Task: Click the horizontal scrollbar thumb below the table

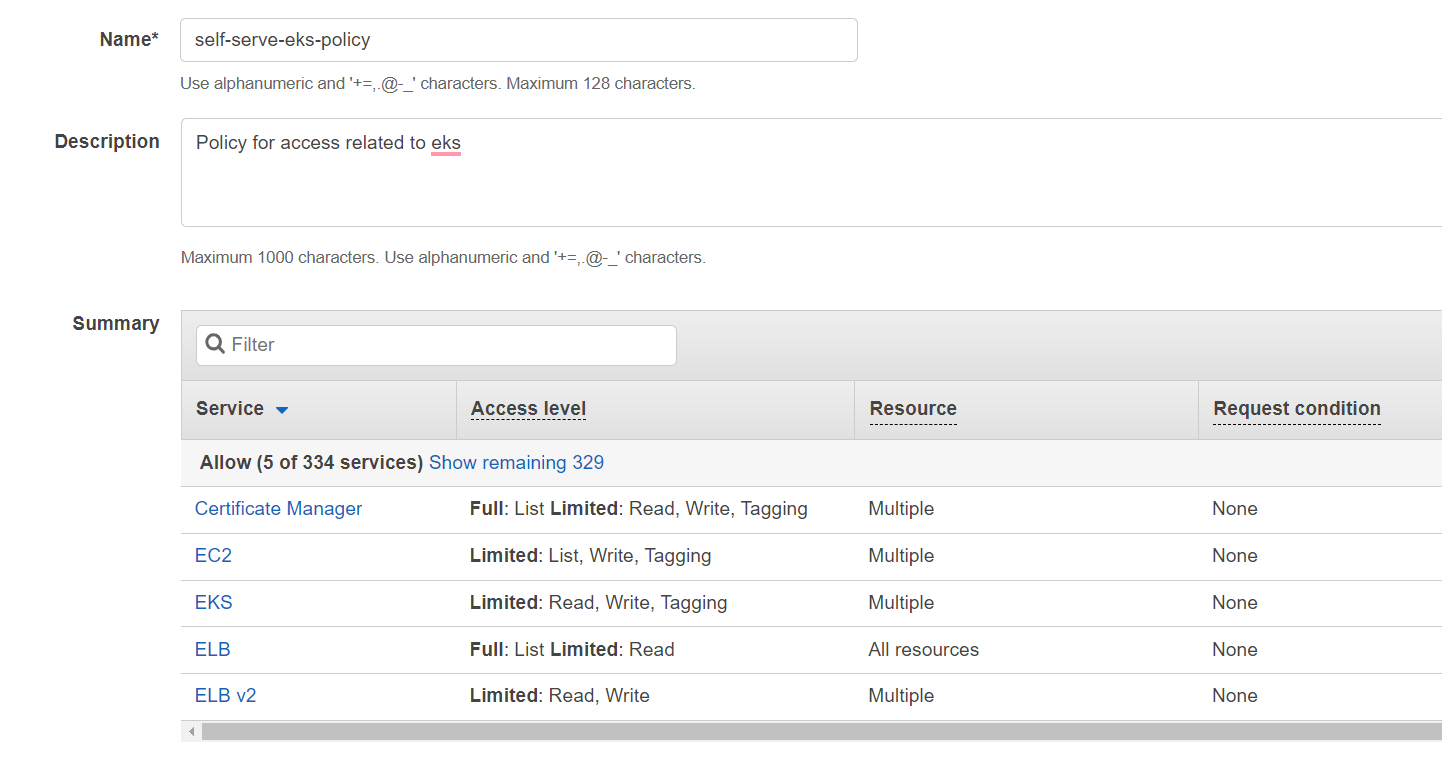Action: coord(821,732)
